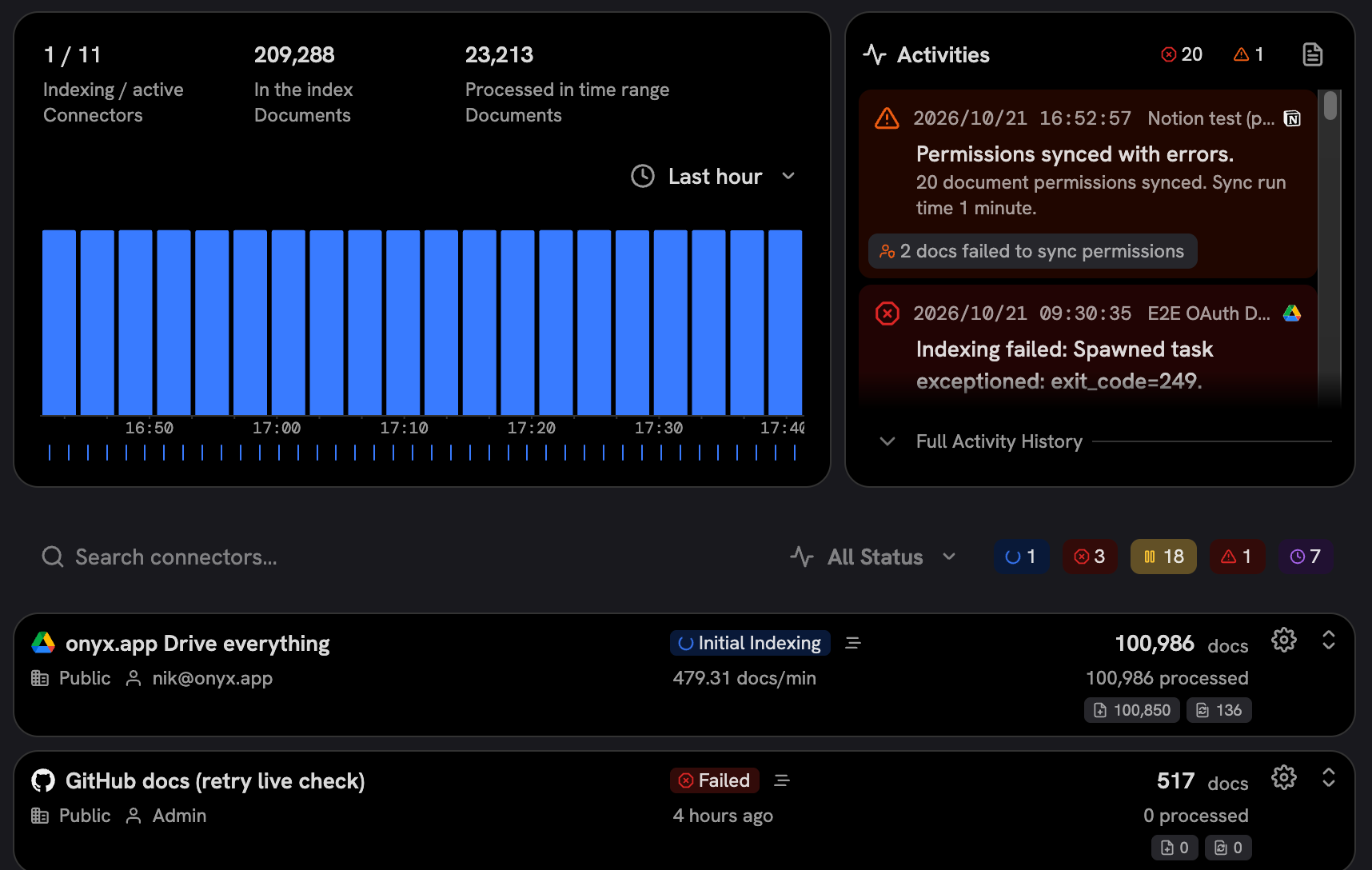The height and width of the screenshot is (870, 1372).
Task: Click the Permissions synced with errors message
Action: (1075, 155)
